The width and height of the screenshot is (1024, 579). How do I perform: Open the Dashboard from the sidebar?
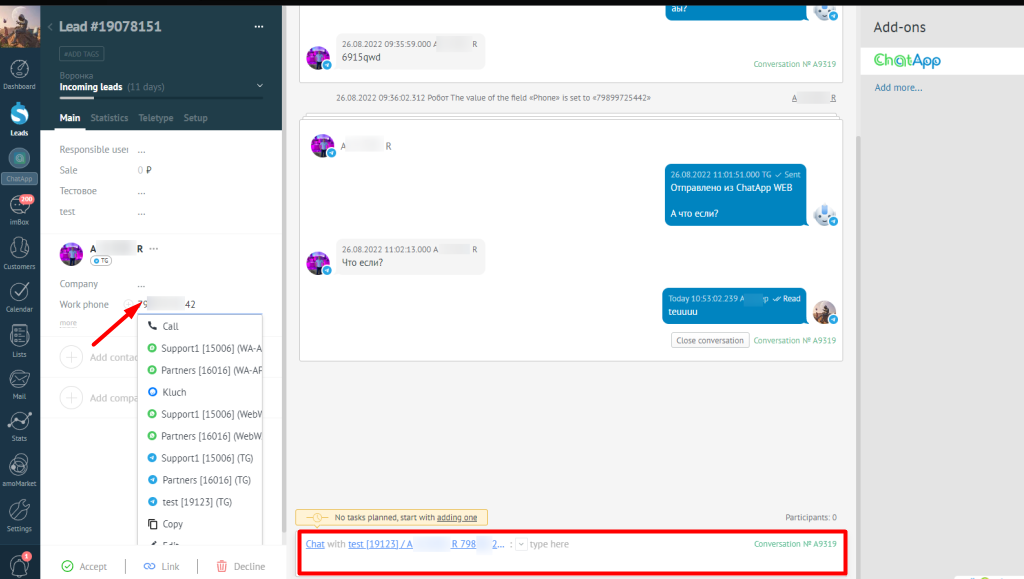coord(19,72)
